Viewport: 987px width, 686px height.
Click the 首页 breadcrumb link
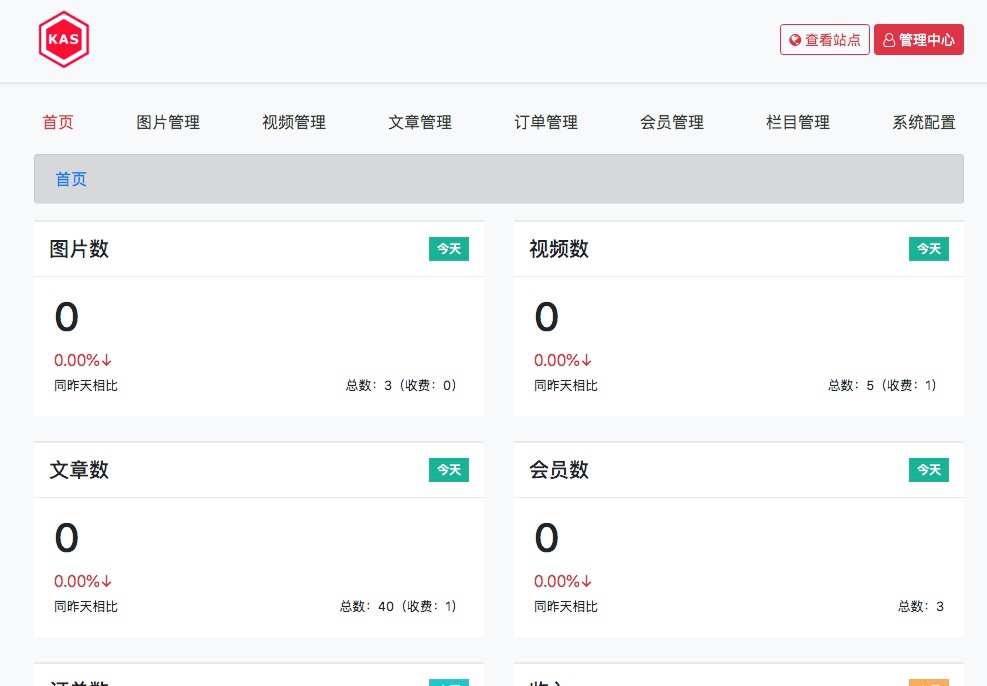(70, 178)
